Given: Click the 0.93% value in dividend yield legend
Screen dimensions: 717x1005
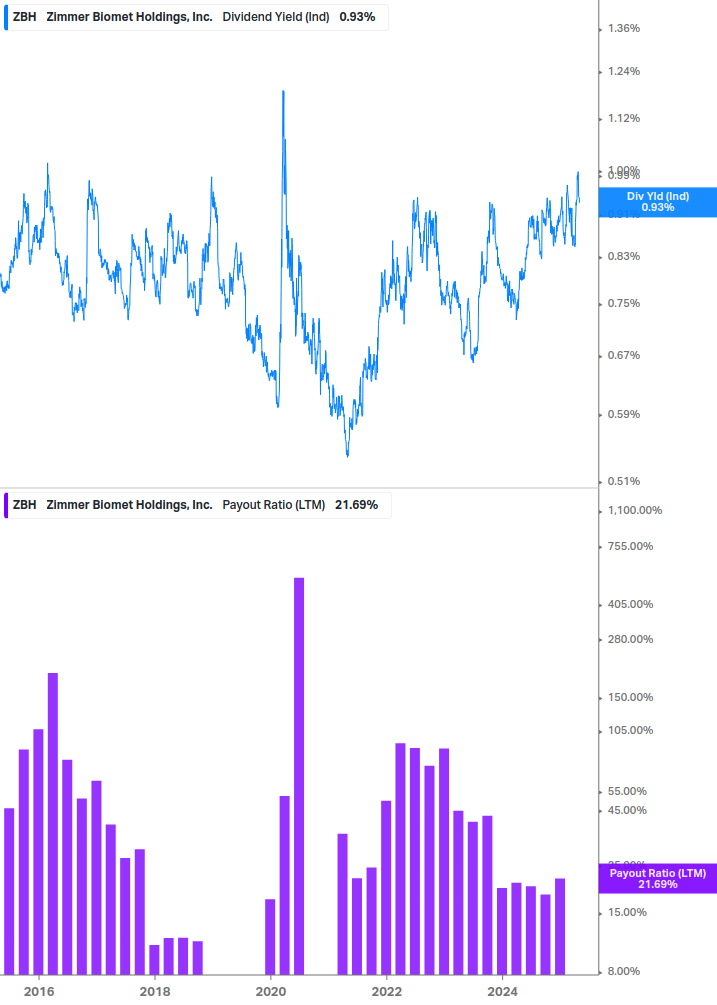Looking at the screenshot, I should click(357, 17).
